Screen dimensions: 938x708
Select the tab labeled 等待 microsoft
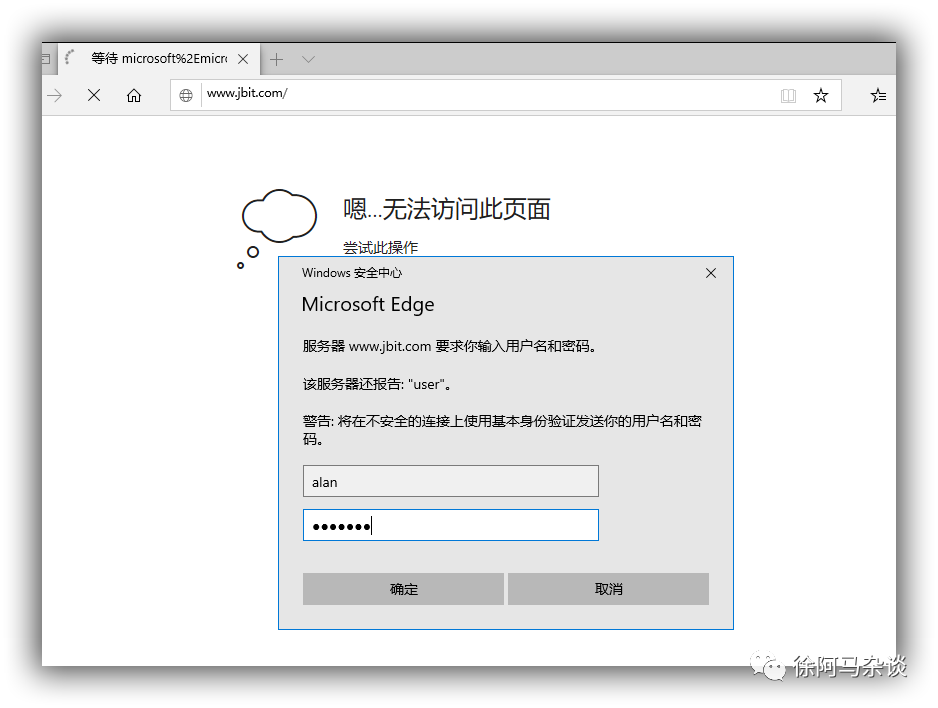click(159, 59)
